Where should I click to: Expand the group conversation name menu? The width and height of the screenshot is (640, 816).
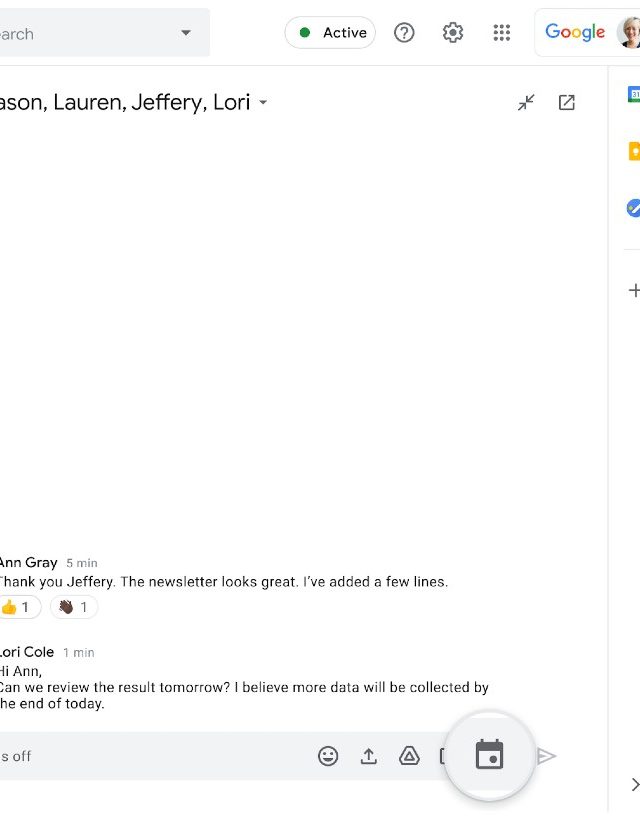pyautogui.click(x=263, y=103)
